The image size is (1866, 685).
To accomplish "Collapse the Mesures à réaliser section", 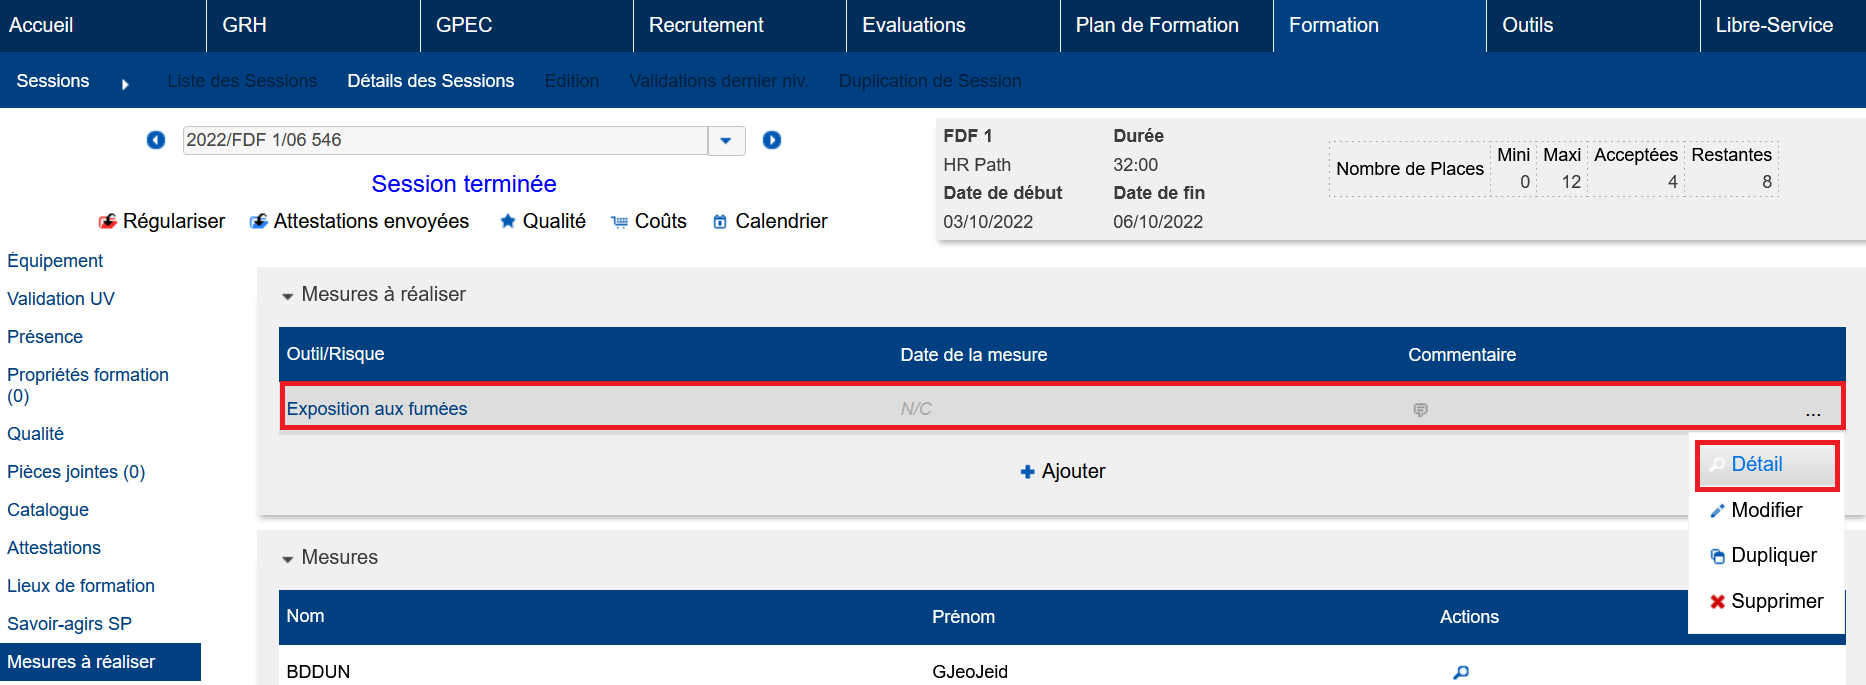I will click(288, 296).
